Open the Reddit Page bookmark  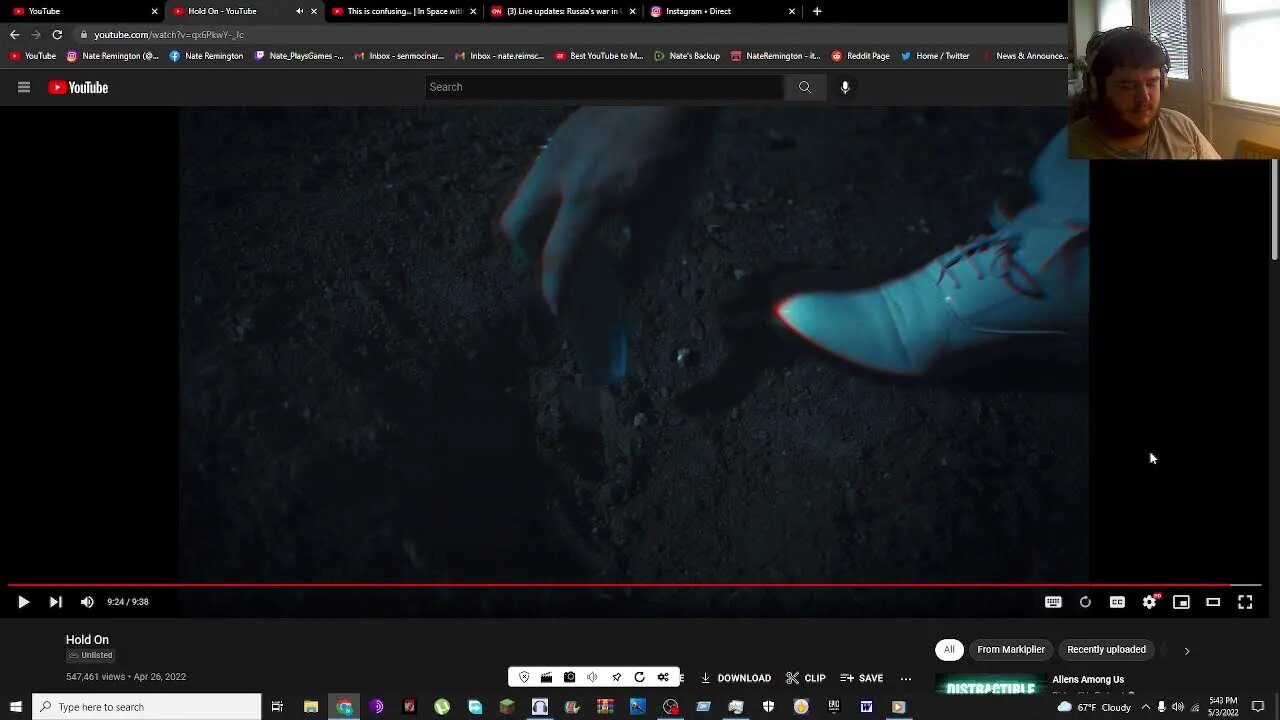[x=860, y=56]
